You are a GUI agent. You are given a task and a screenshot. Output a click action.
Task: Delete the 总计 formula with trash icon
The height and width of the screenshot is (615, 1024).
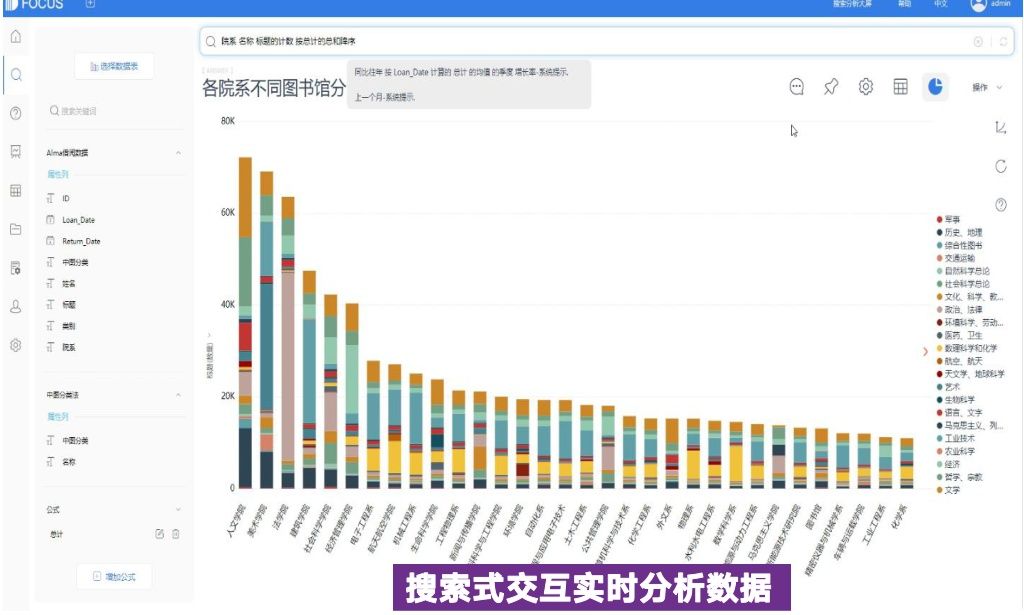[176, 534]
